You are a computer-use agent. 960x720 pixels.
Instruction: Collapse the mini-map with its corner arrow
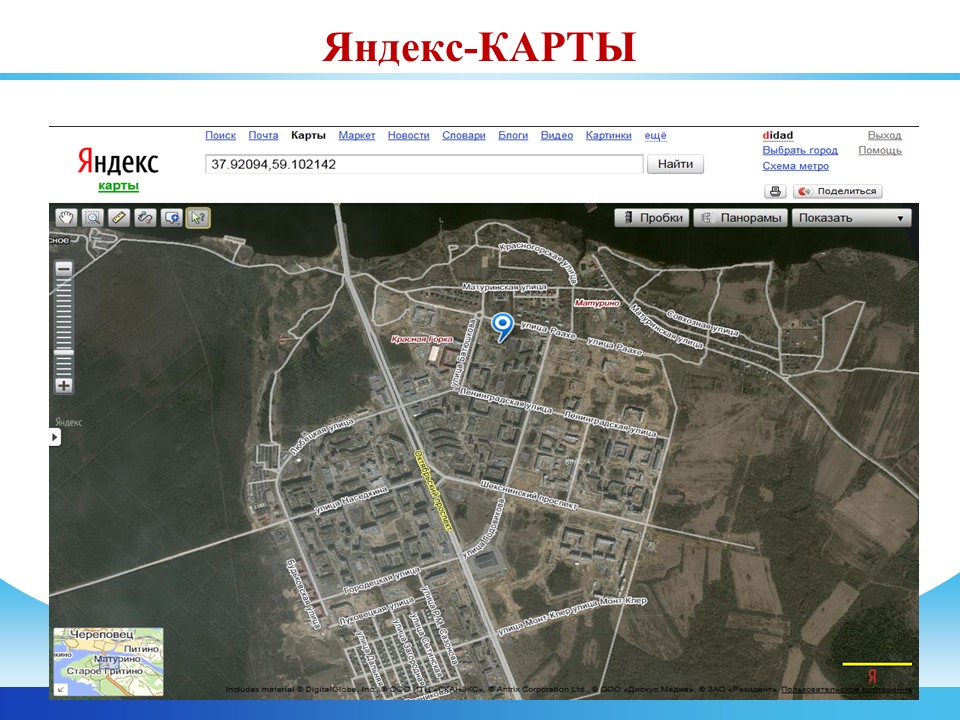61,689
